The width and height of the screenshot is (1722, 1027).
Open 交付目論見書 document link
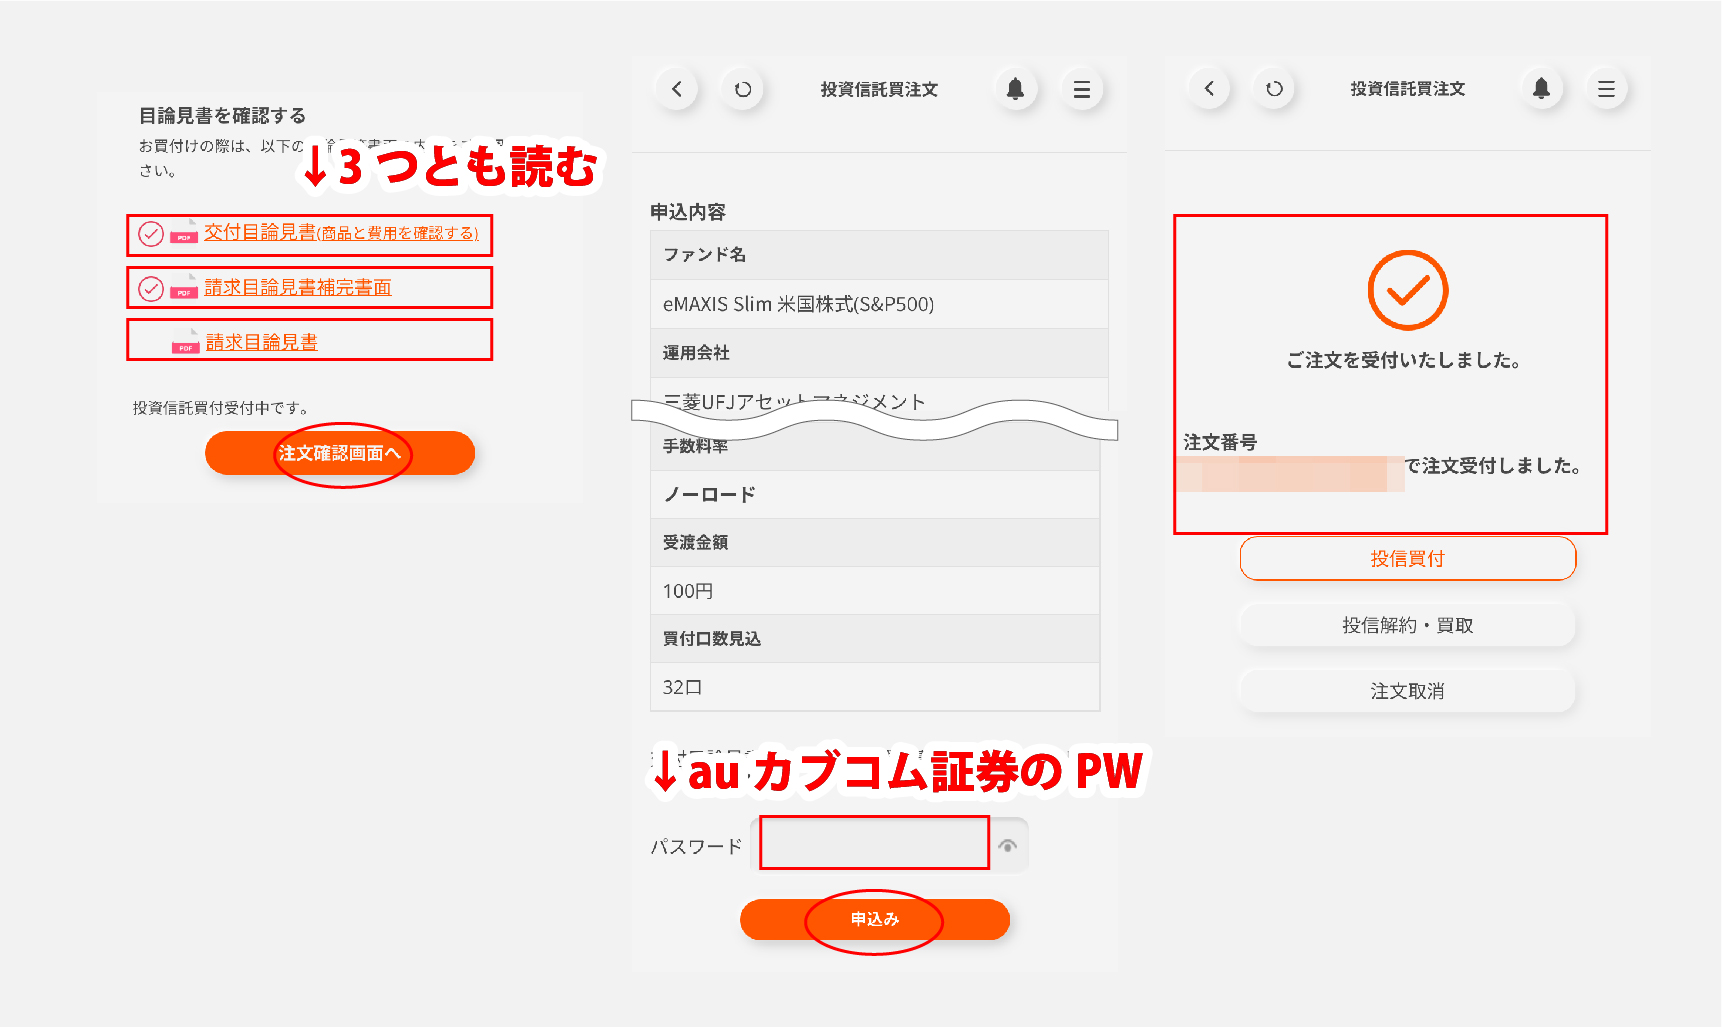(x=341, y=232)
